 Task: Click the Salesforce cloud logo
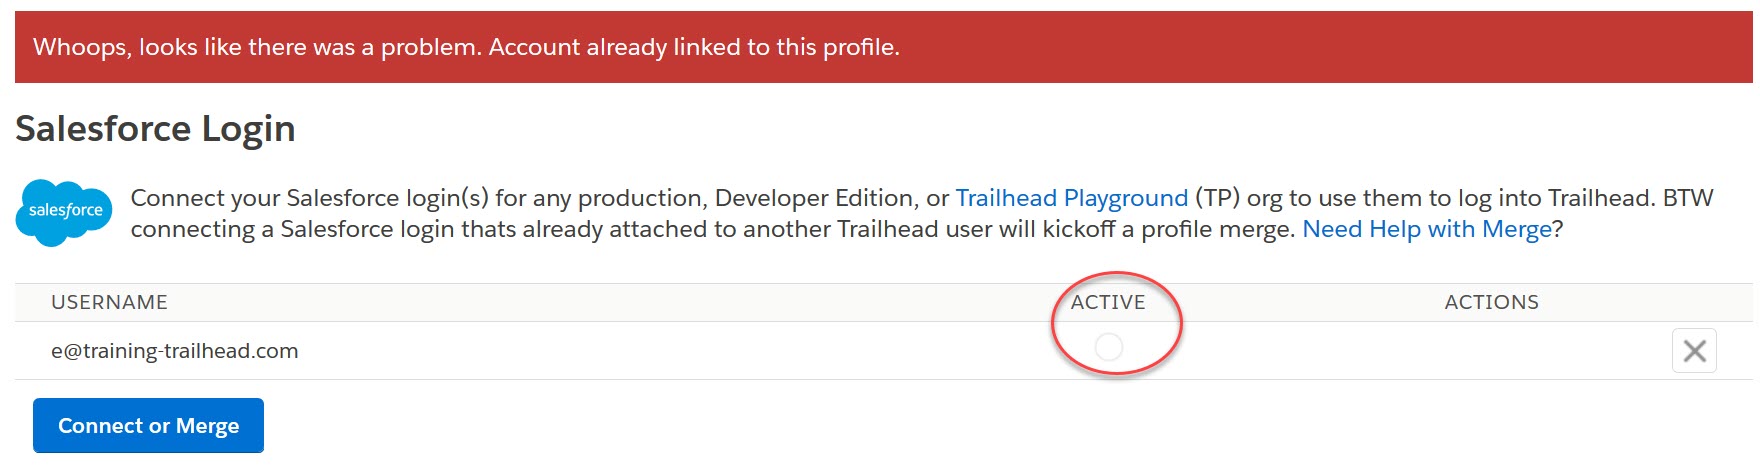pos(64,212)
